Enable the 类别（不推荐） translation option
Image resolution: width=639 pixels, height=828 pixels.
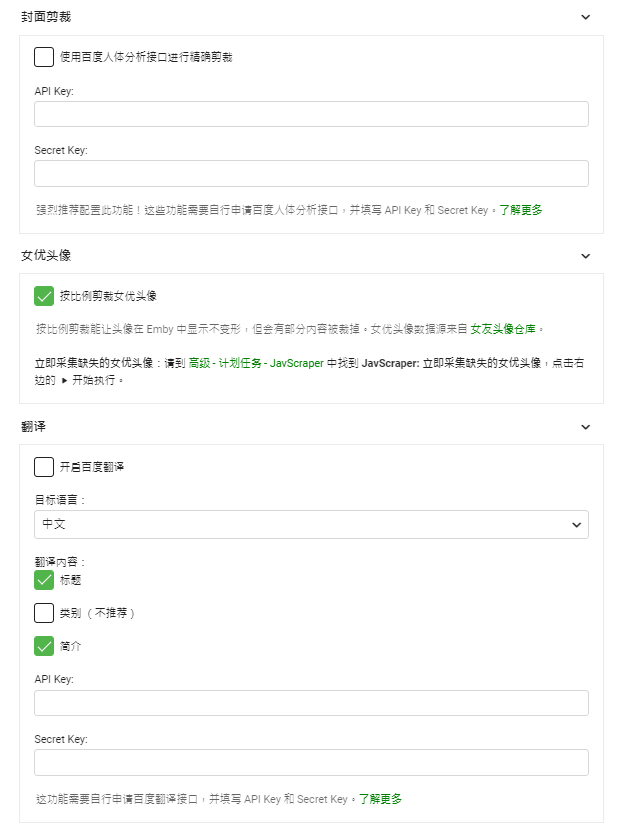pyautogui.click(x=42, y=613)
